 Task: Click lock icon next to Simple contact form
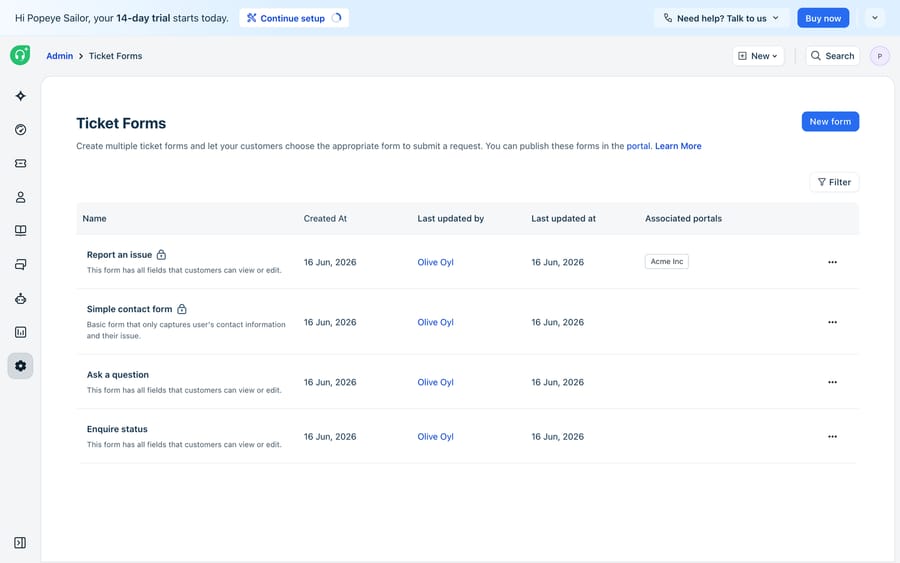[182, 309]
